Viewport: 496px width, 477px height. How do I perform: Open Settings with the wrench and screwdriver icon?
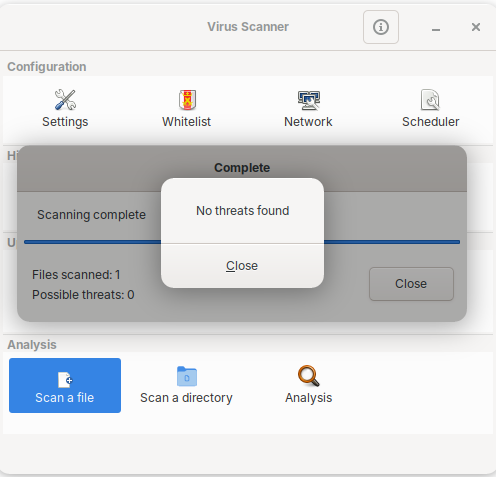pos(65,99)
